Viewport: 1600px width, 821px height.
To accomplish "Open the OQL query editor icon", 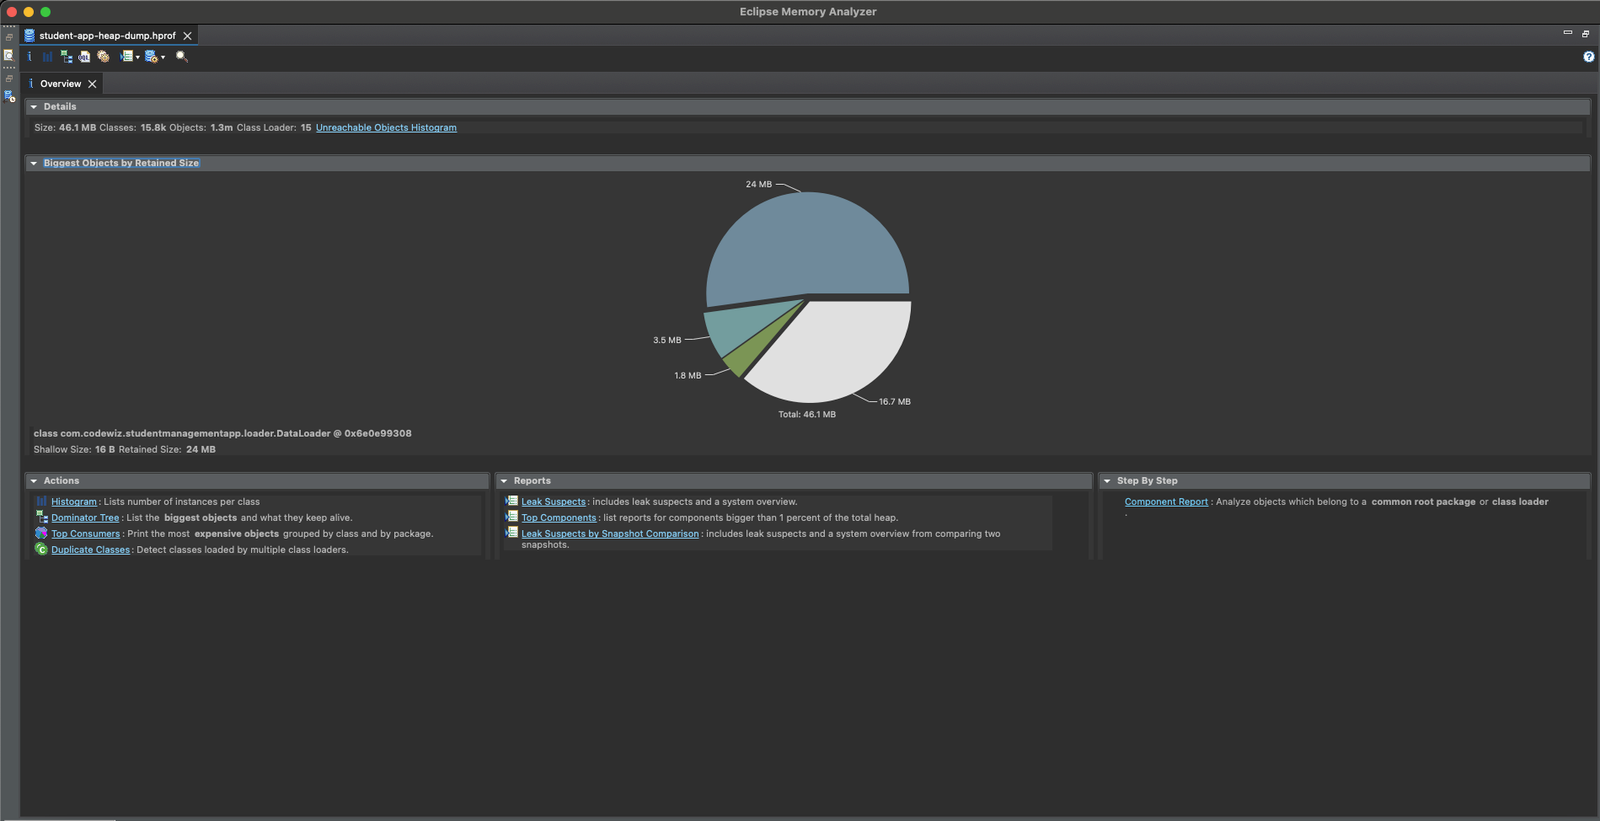I will point(84,57).
